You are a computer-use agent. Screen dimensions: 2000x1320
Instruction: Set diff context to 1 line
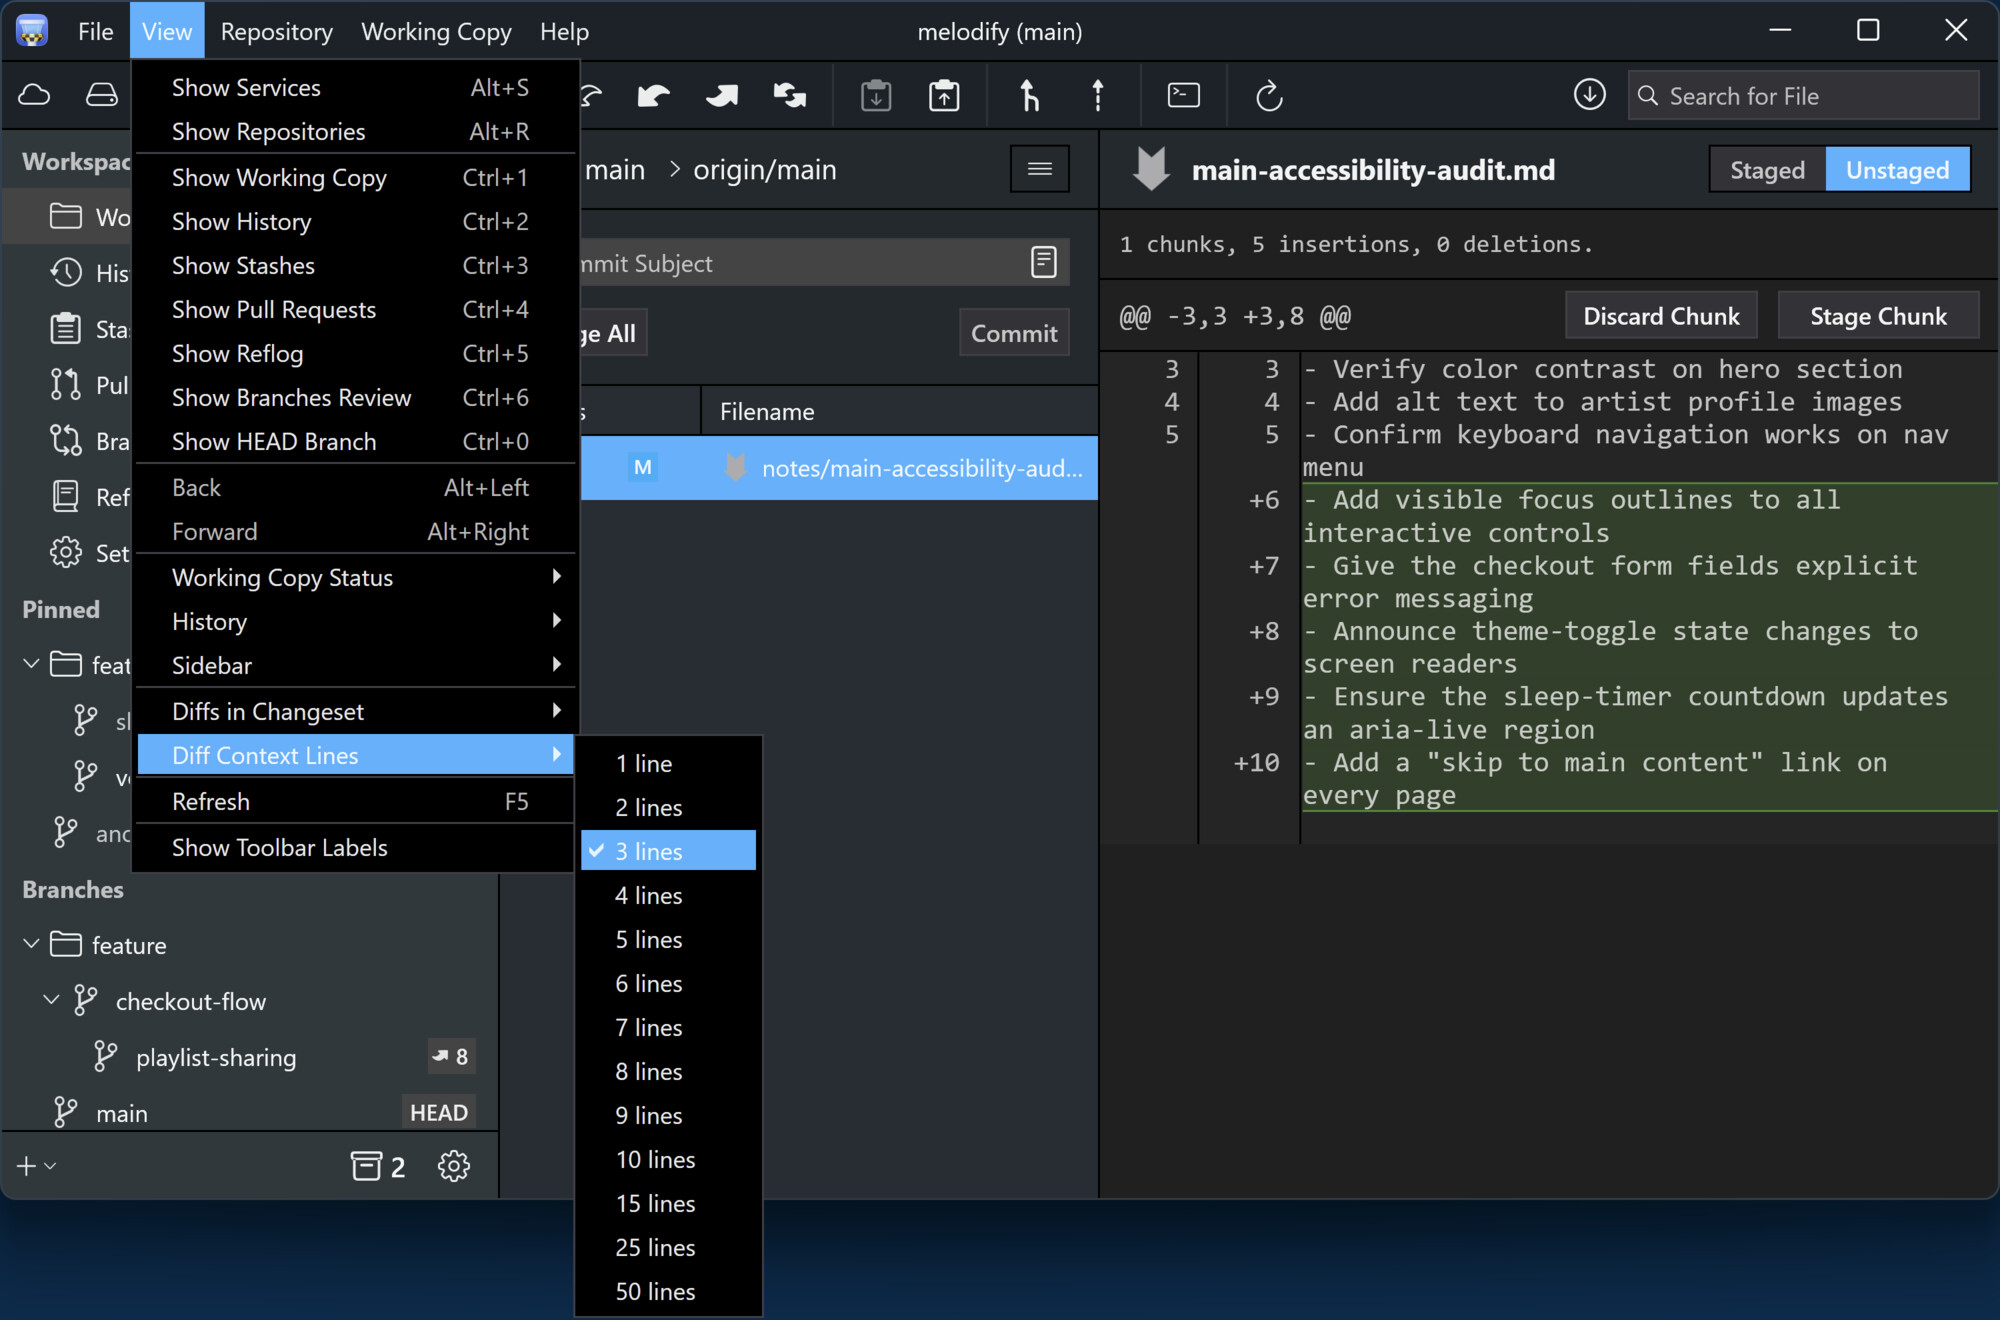point(668,763)
